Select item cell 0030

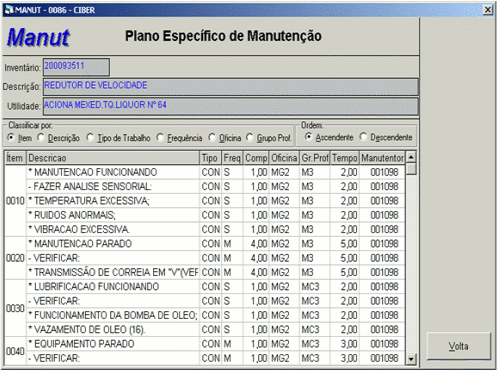15,308
